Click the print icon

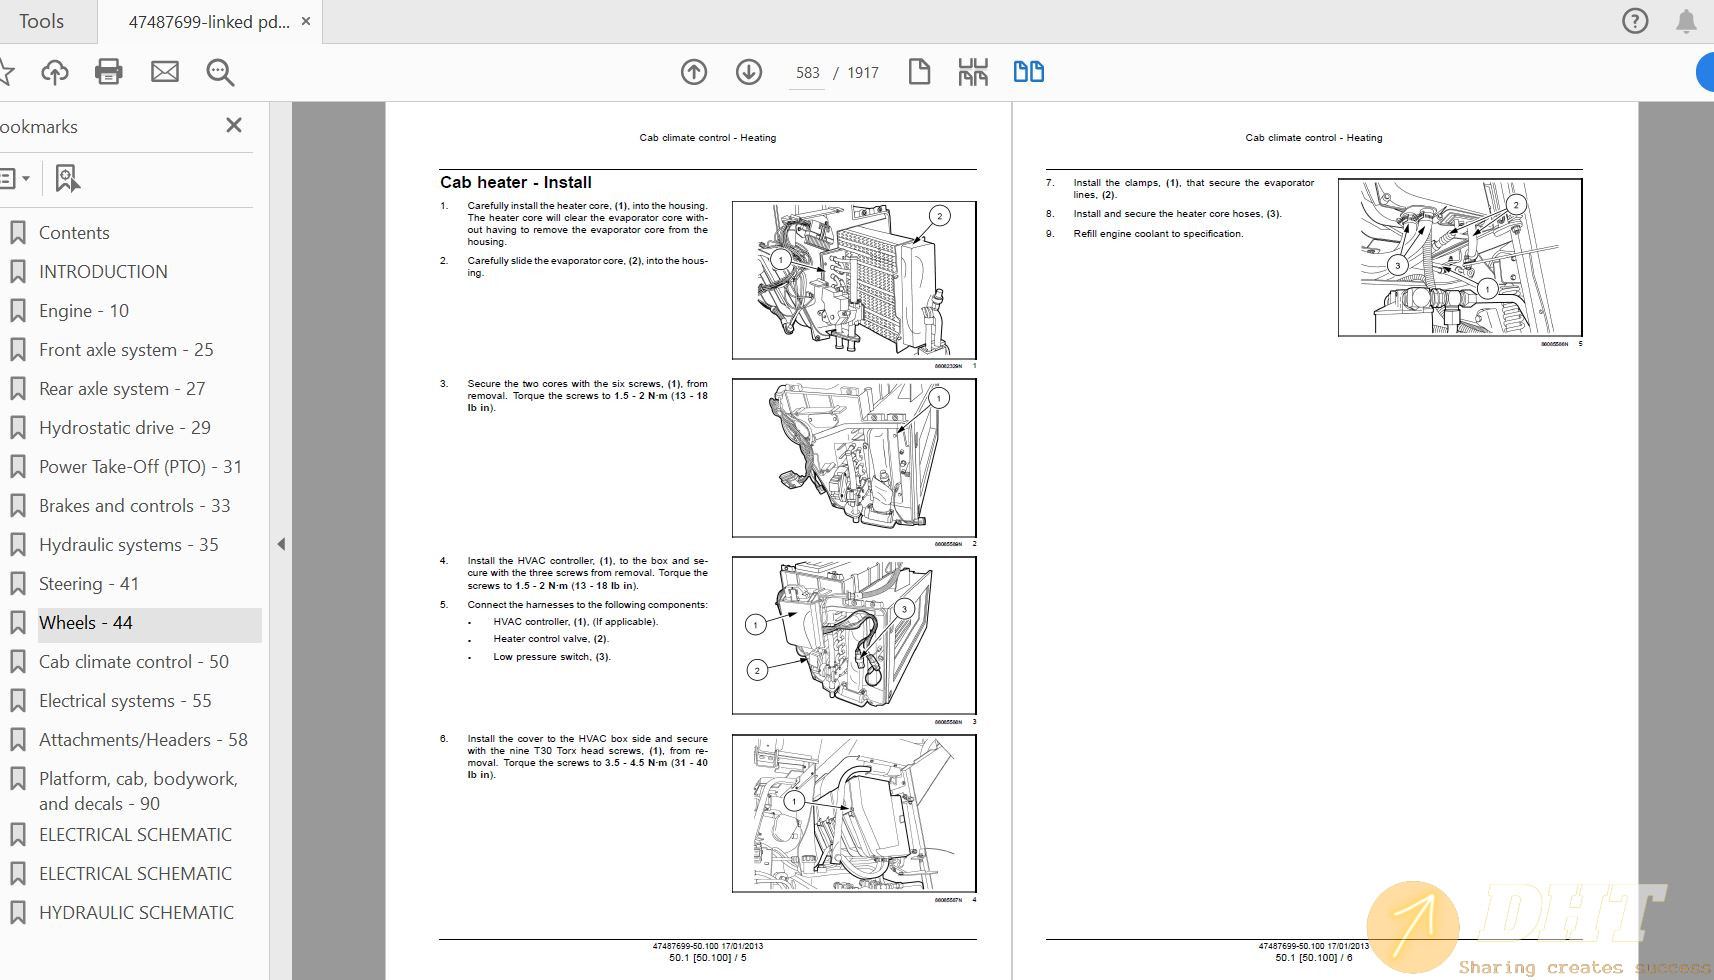(109, 72)
